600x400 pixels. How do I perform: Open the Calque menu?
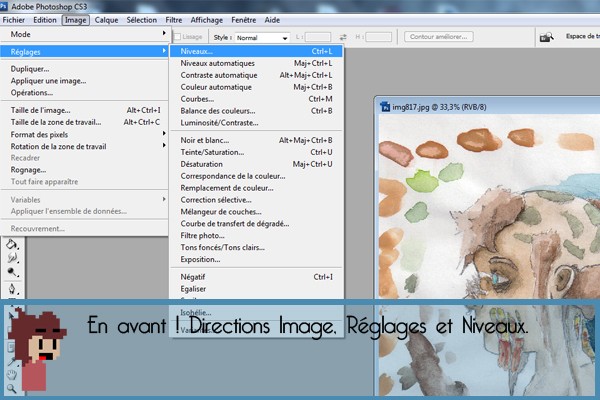(x=106, y=20)
